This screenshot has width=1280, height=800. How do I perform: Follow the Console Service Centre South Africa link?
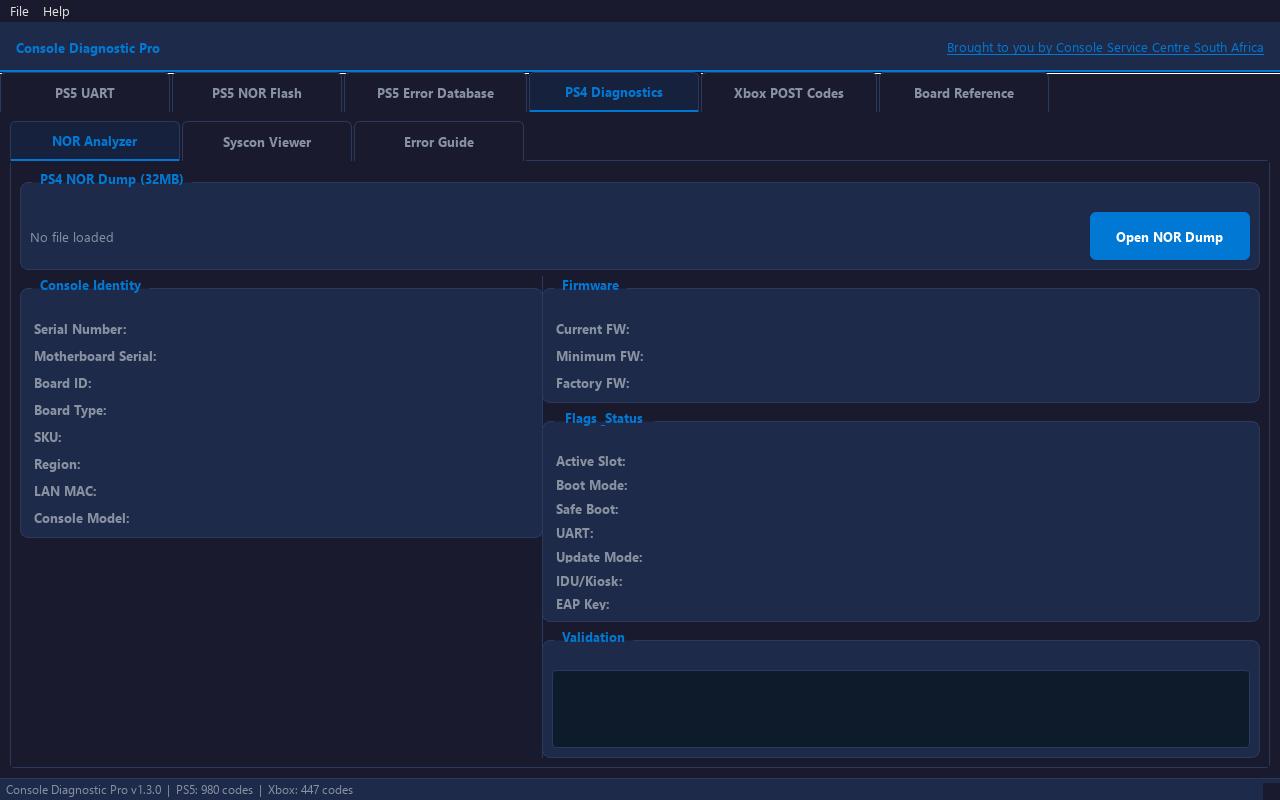1105,48
